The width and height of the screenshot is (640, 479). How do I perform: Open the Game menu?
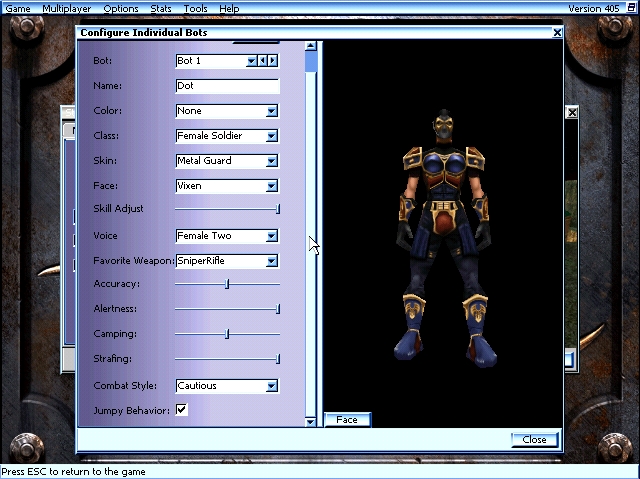(x=18, y=9)
